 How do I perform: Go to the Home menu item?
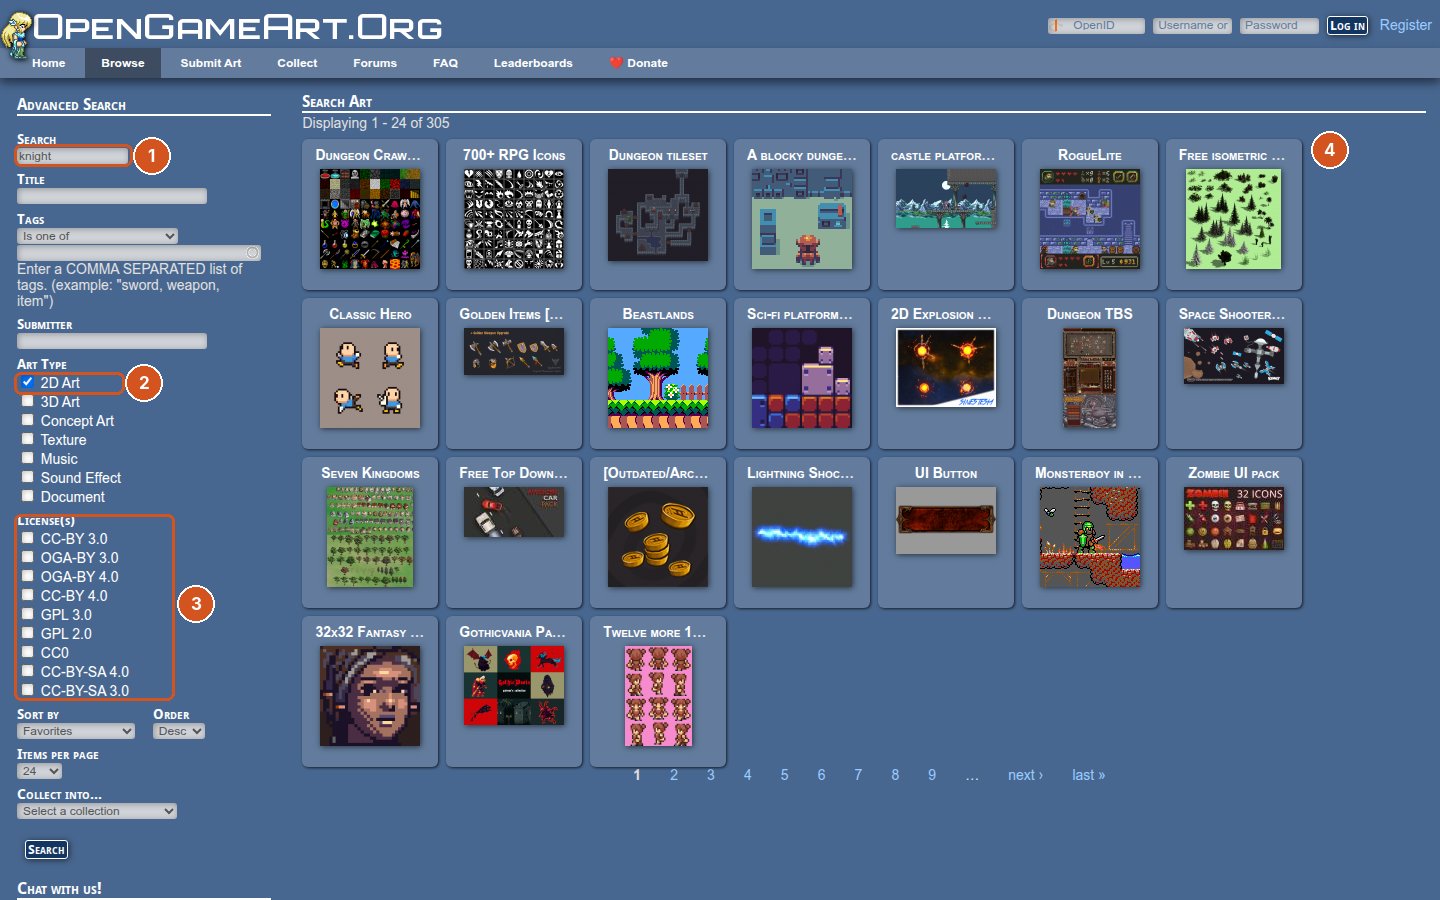(x=49, y=63)
